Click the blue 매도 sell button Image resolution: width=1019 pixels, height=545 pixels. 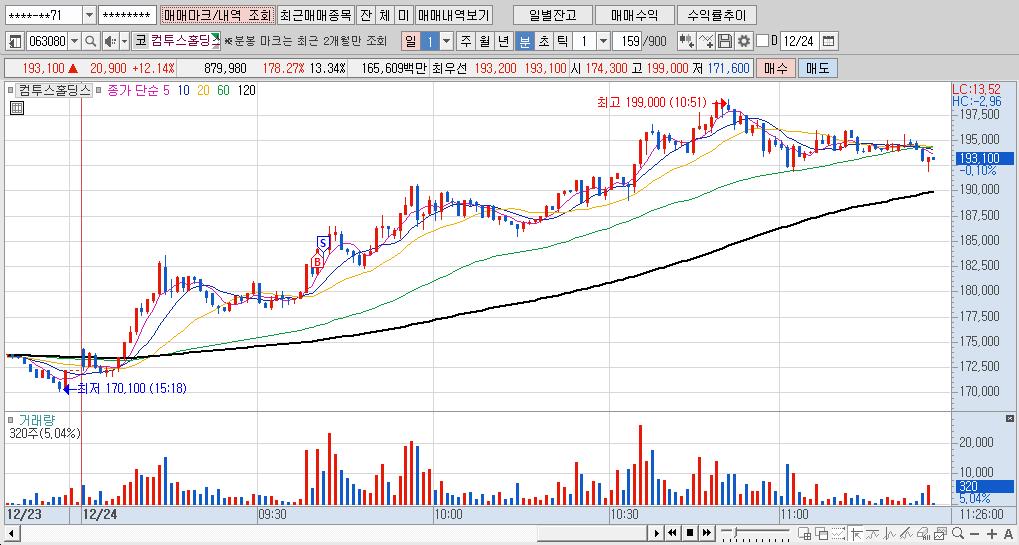pyautogui.click(x=816, y=68)
